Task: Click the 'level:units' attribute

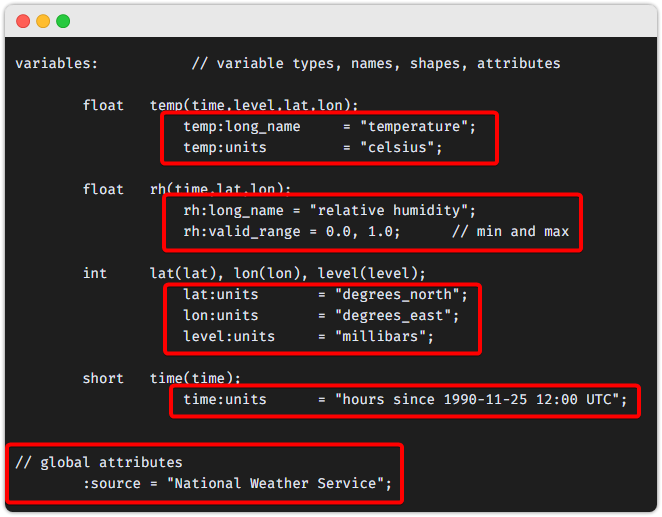Action: point(229,336)
